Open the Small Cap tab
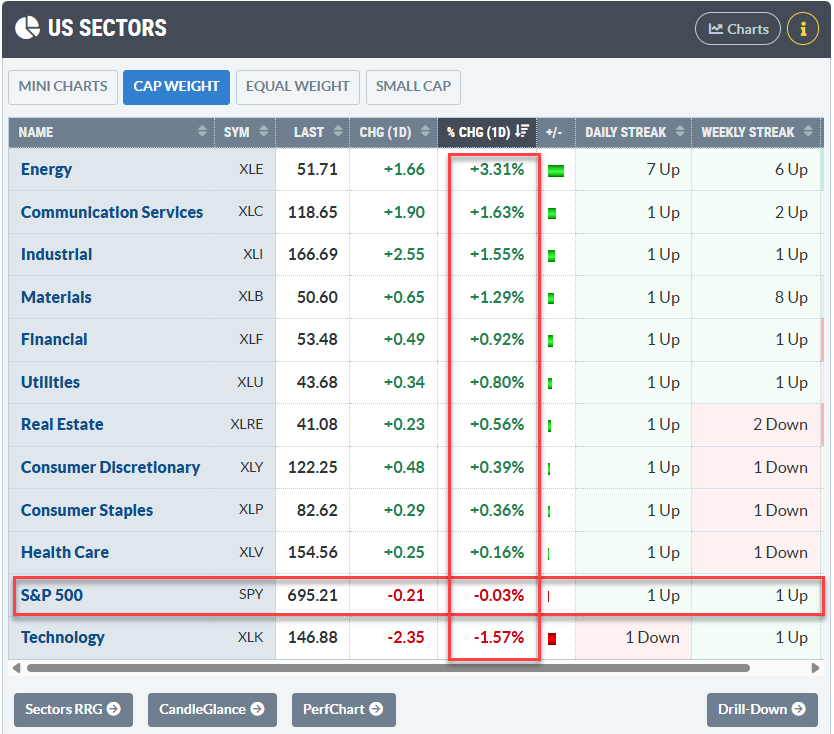834x734 pixels. [x=413, y=87]
